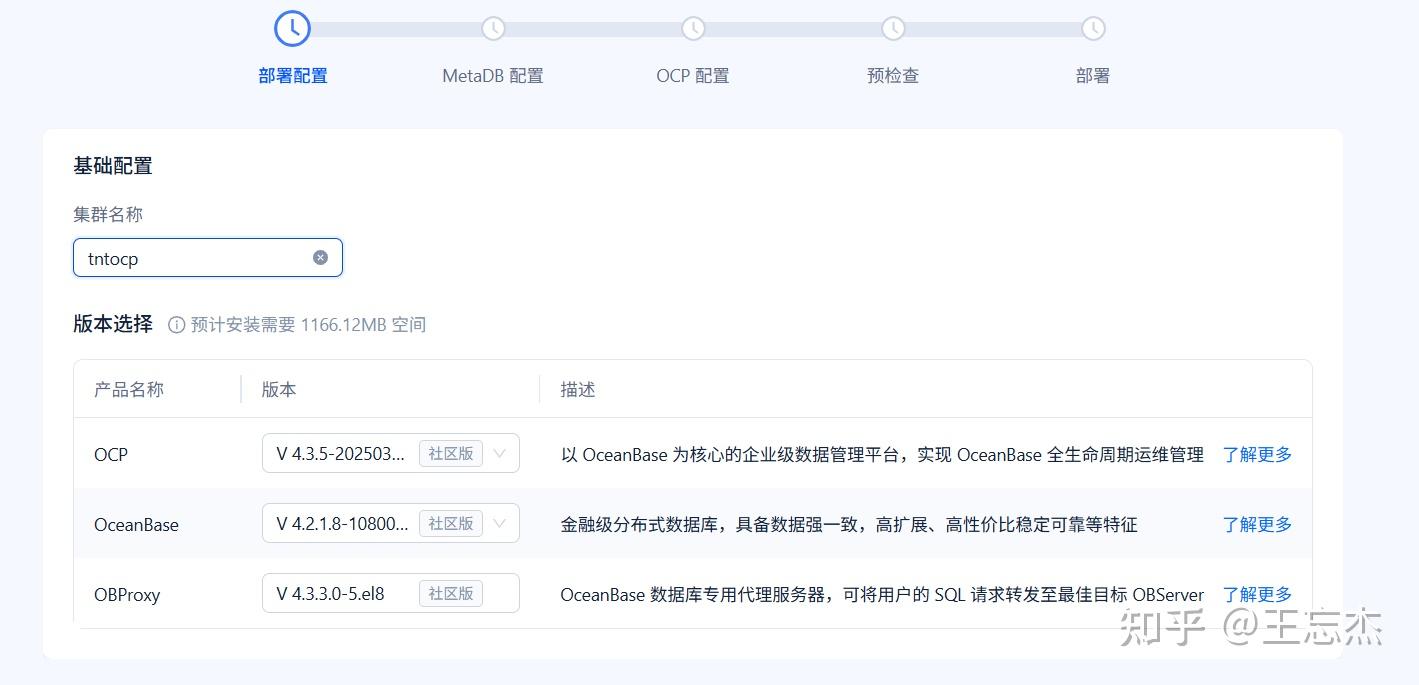Viewport: 1419px width, 685px height.
Task: Open 了解更多 link for OBProxy
Action: (x=1256, y=593)
